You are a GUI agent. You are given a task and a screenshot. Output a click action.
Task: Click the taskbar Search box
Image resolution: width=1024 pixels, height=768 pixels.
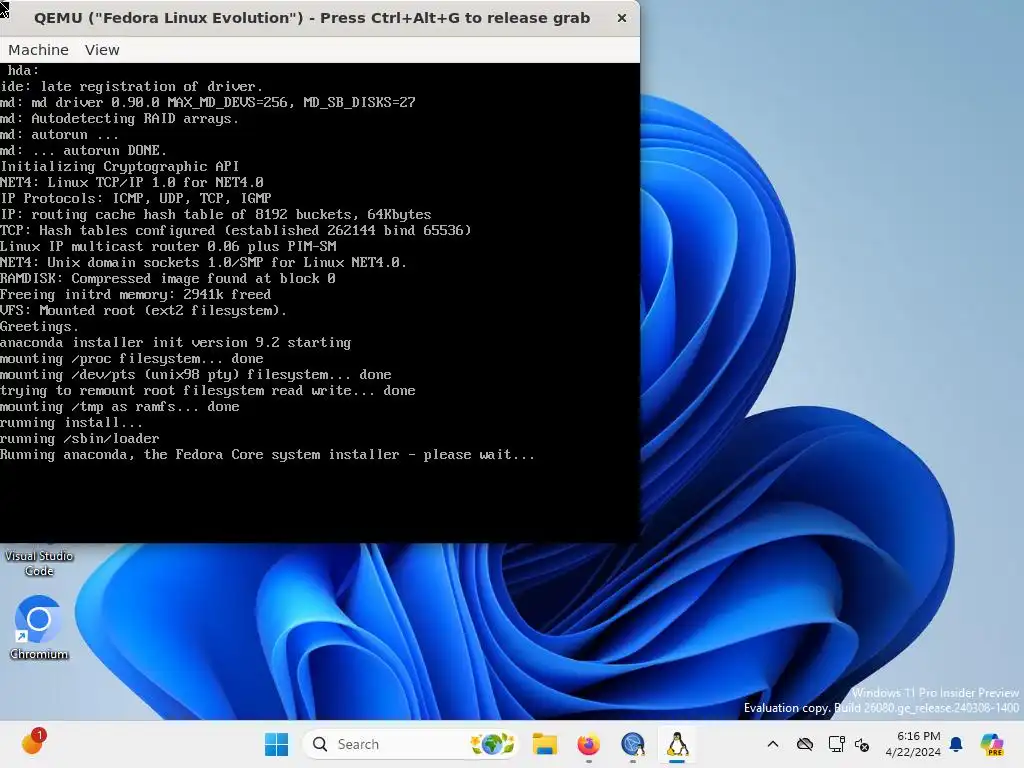[410, 744]
